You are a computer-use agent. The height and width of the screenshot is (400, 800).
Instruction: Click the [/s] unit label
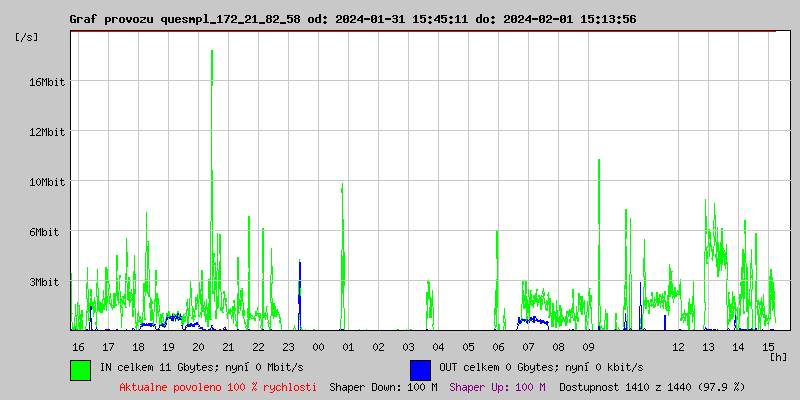[27, 37]
